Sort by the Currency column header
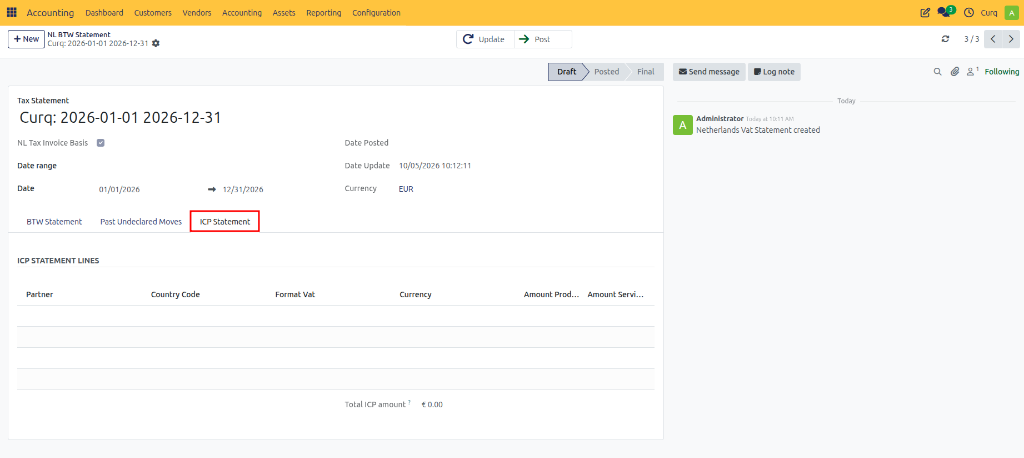This screenshot has height=458, width=1024. pyautogui.click(x=415, y=295)
